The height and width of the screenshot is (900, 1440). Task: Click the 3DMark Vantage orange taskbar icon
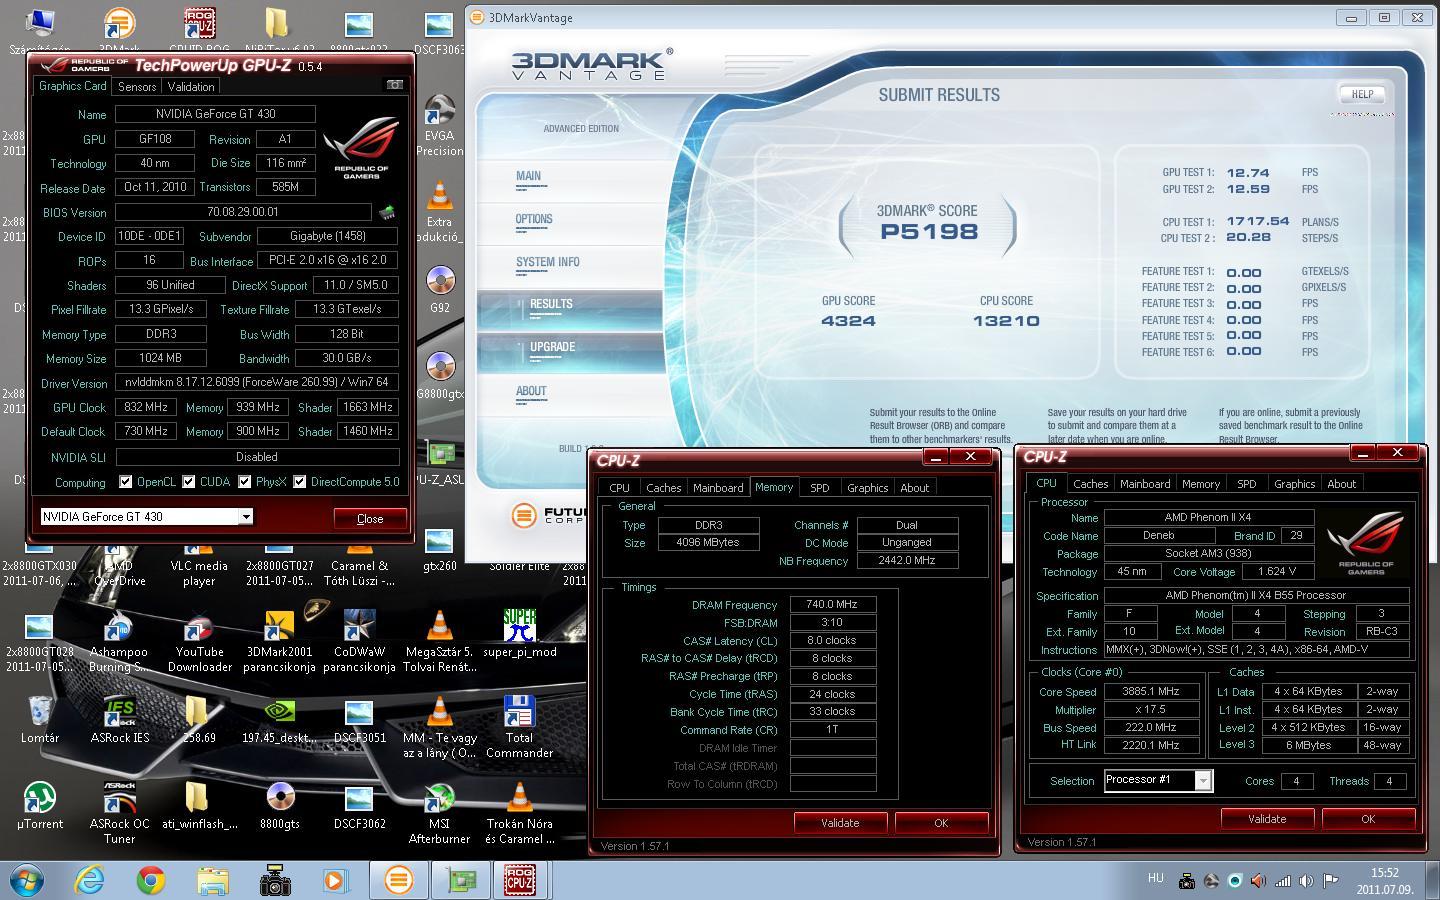398,880
